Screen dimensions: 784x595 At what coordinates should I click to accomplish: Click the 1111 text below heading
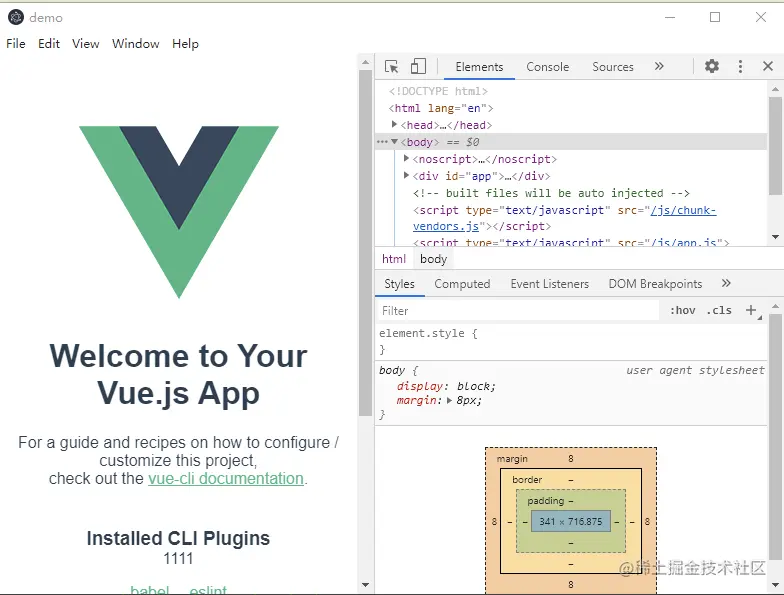[x=178, y=558]
